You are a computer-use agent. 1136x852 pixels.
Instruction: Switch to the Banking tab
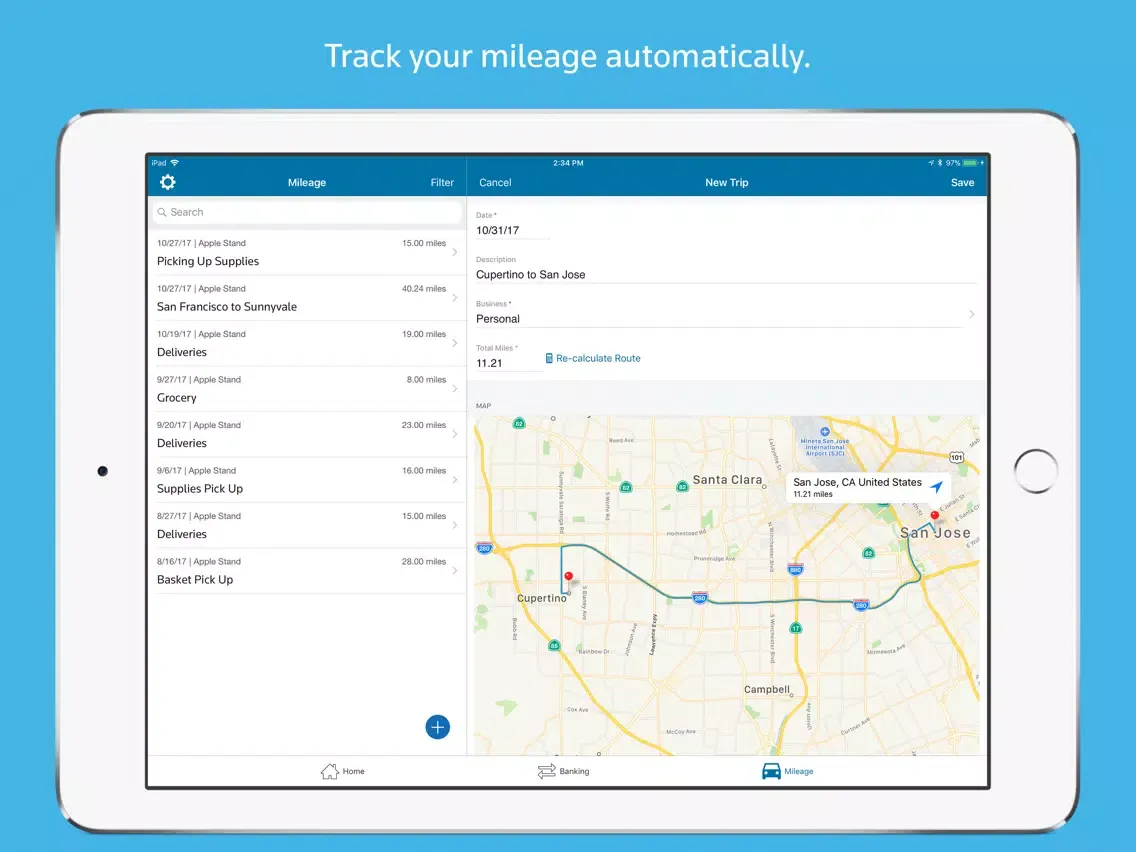point(563,771)
